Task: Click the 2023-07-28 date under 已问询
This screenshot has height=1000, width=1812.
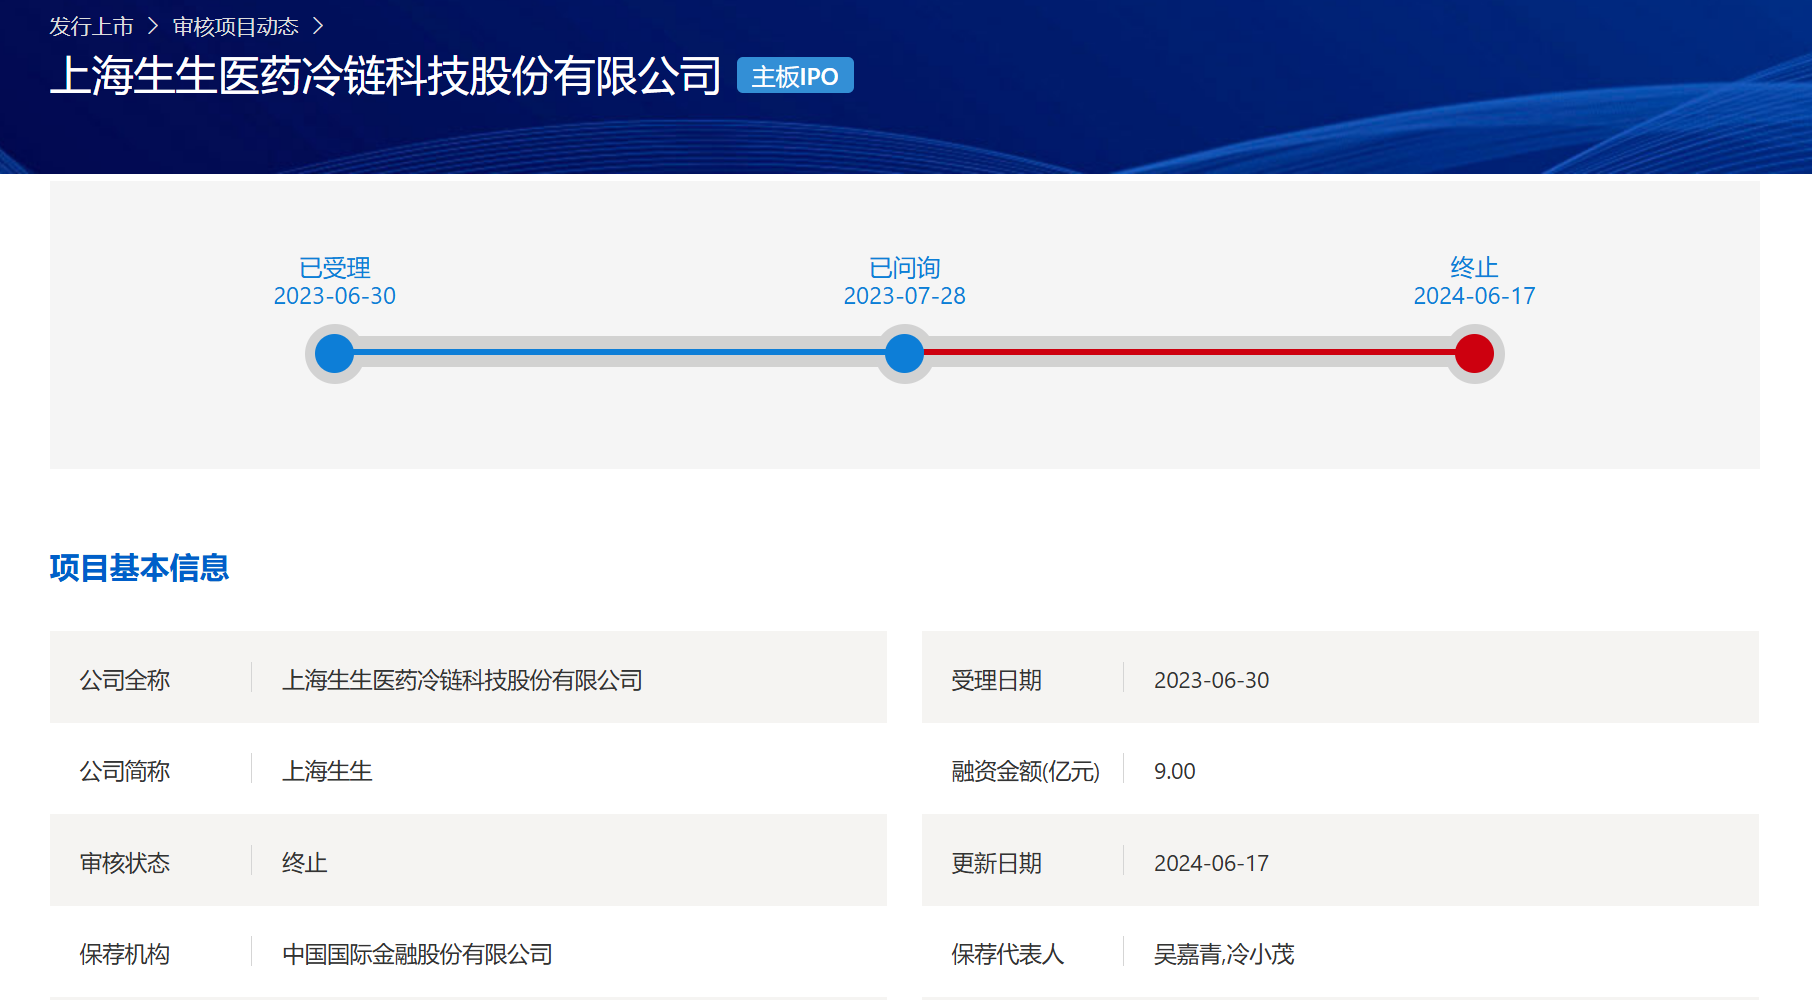Action: pos(904,296)
